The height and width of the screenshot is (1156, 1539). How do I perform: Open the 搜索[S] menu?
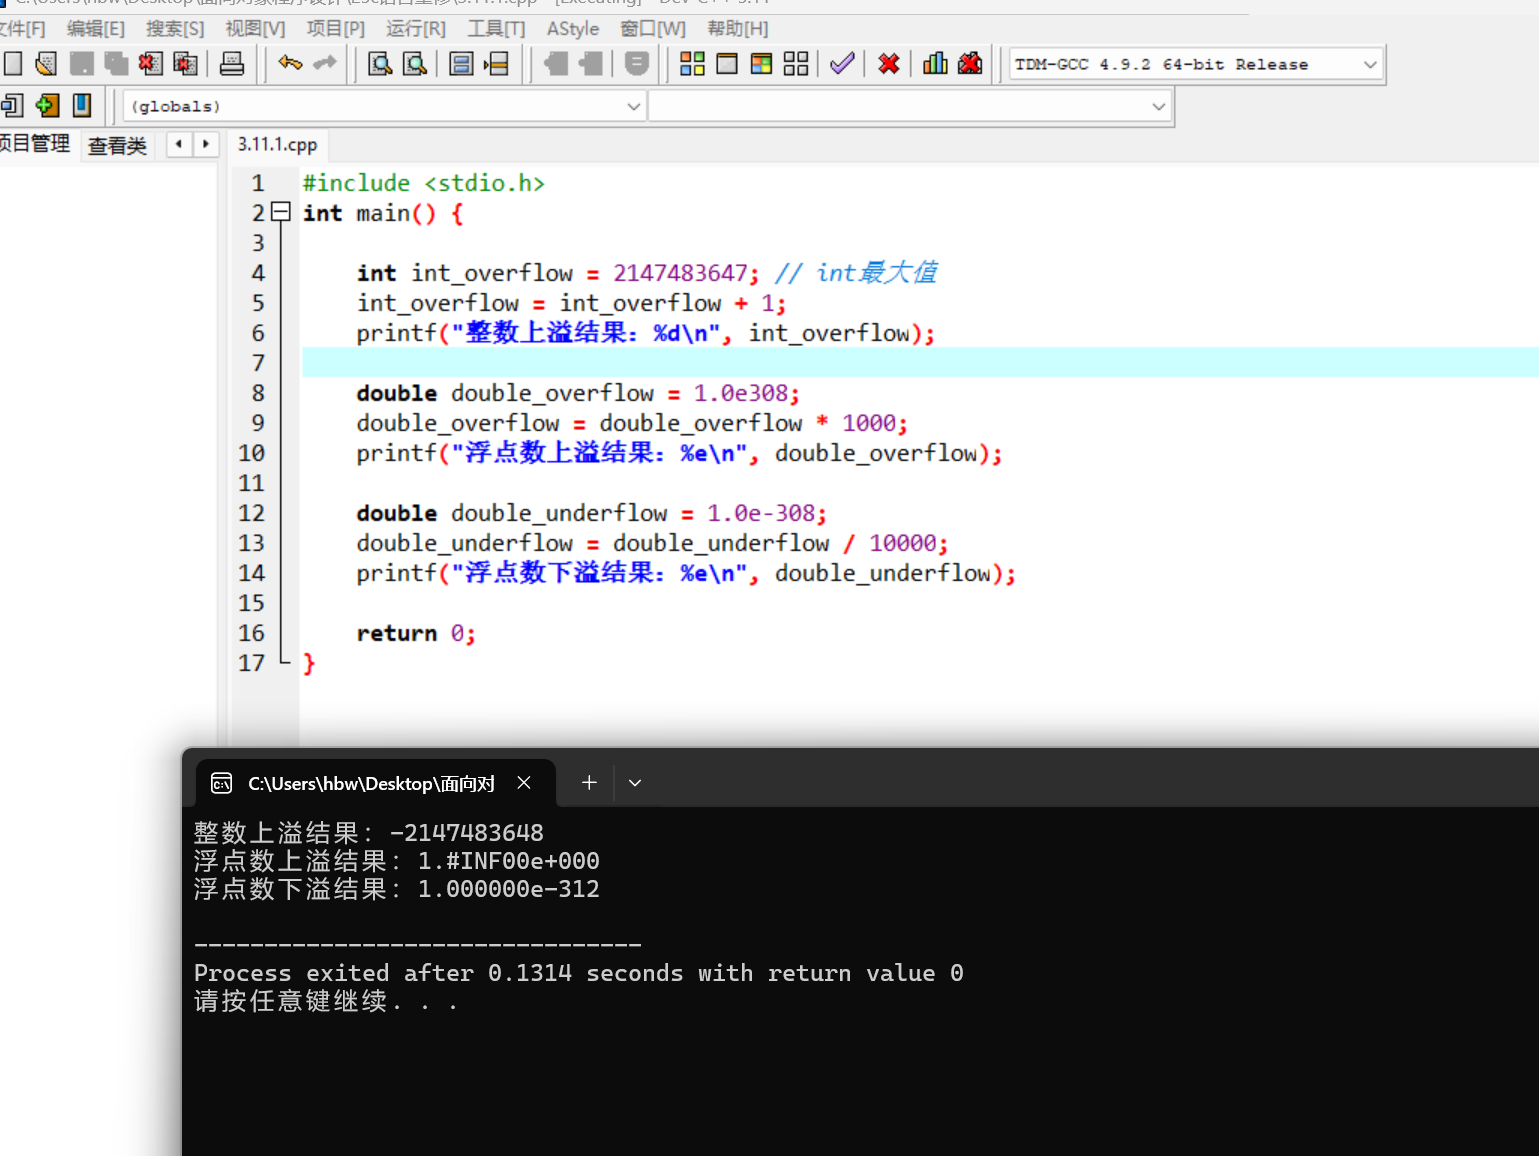175,29
